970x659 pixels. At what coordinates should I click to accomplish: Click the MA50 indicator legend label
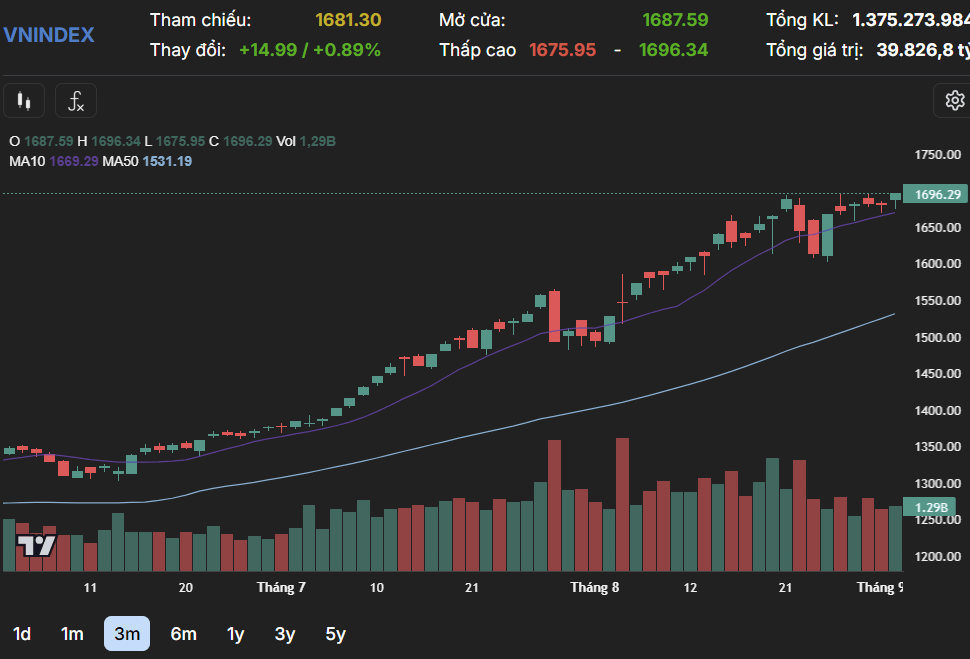click(120, 162)
